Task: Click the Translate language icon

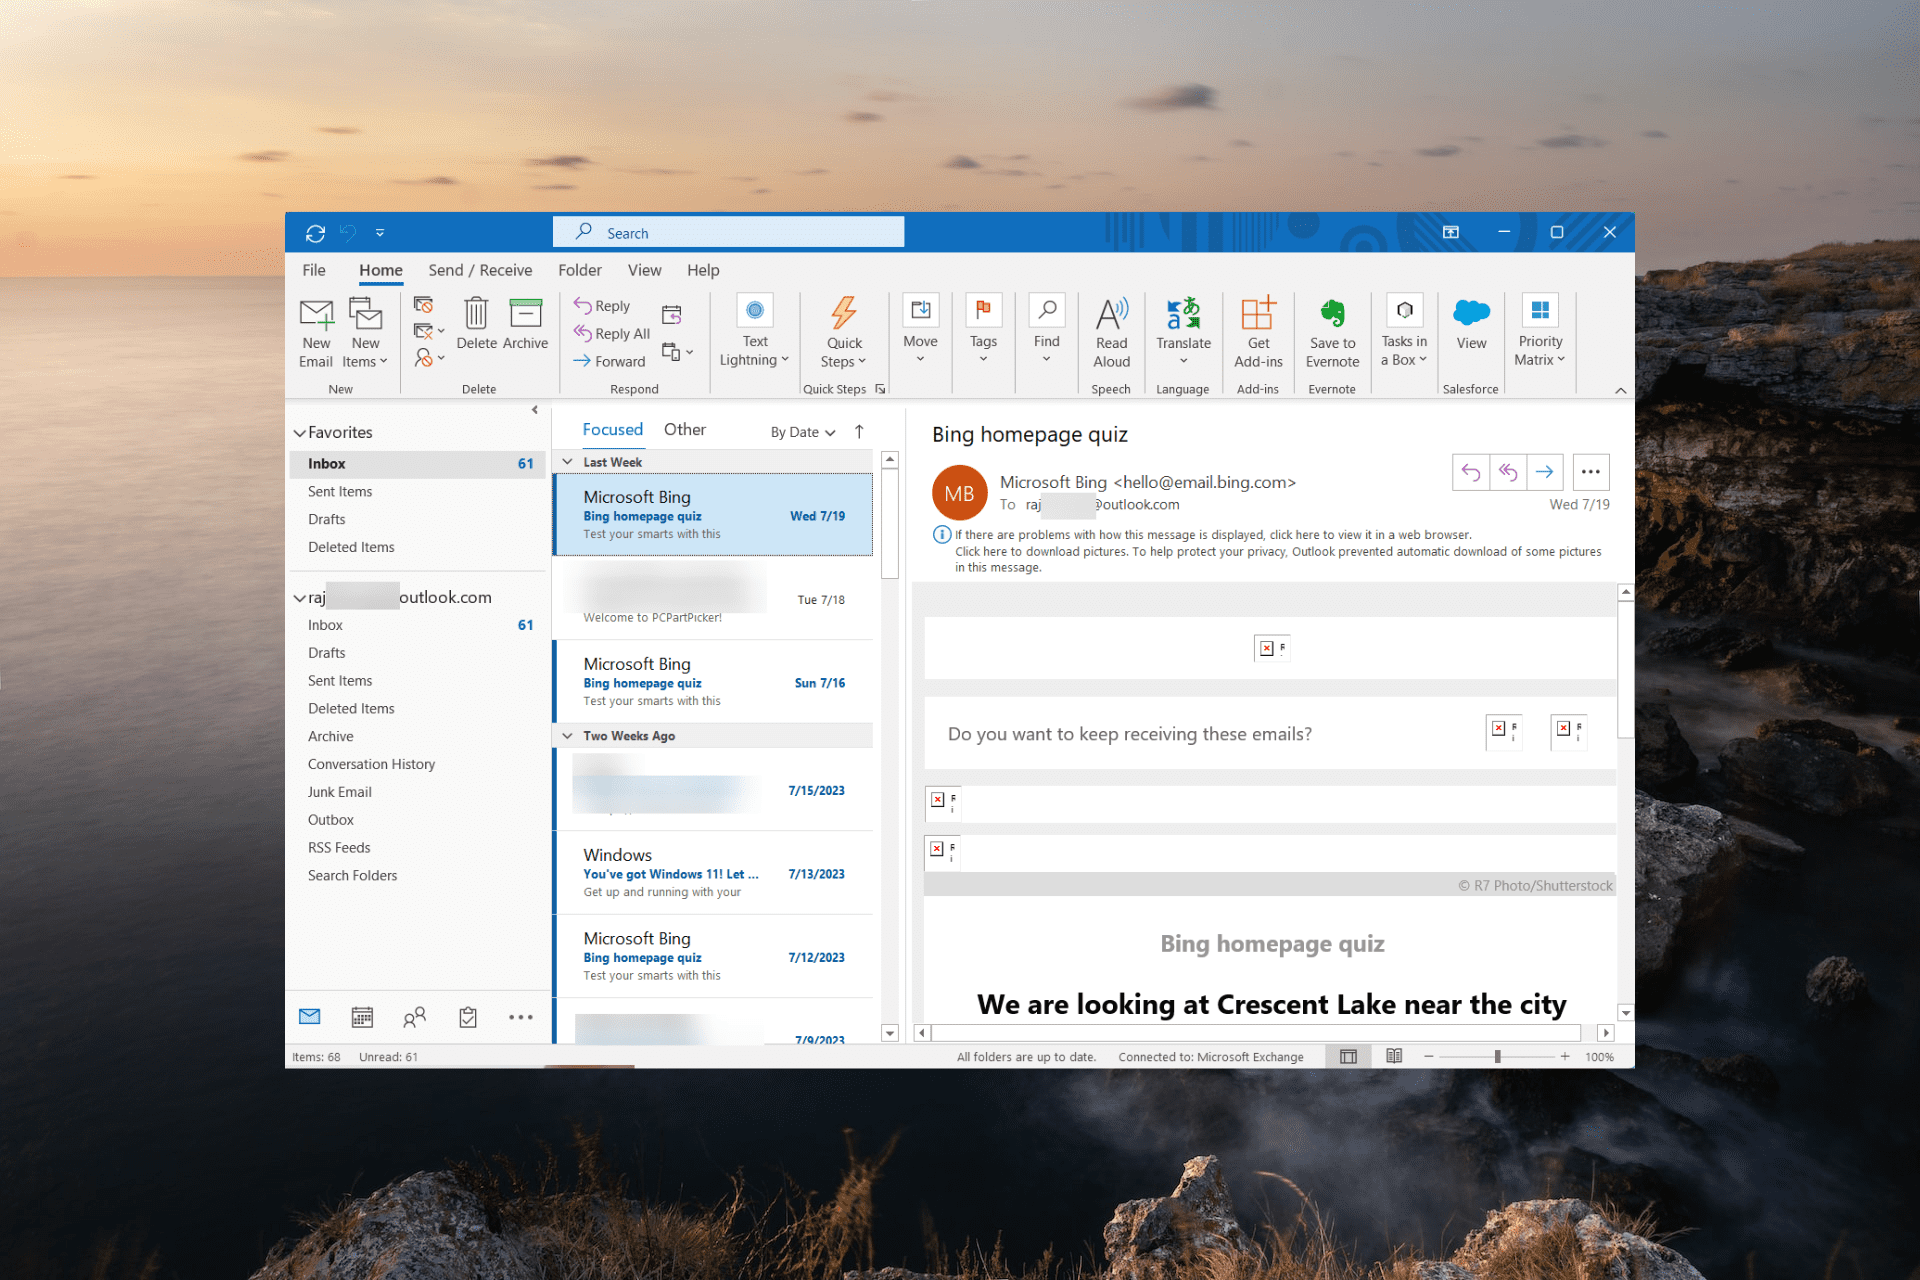Action: pyautogui.click(x=1183, y=314)
